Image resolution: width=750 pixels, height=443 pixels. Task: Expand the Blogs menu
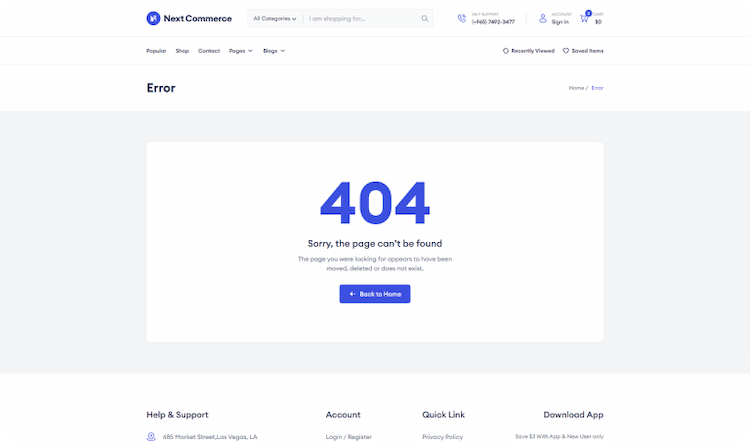273,50
